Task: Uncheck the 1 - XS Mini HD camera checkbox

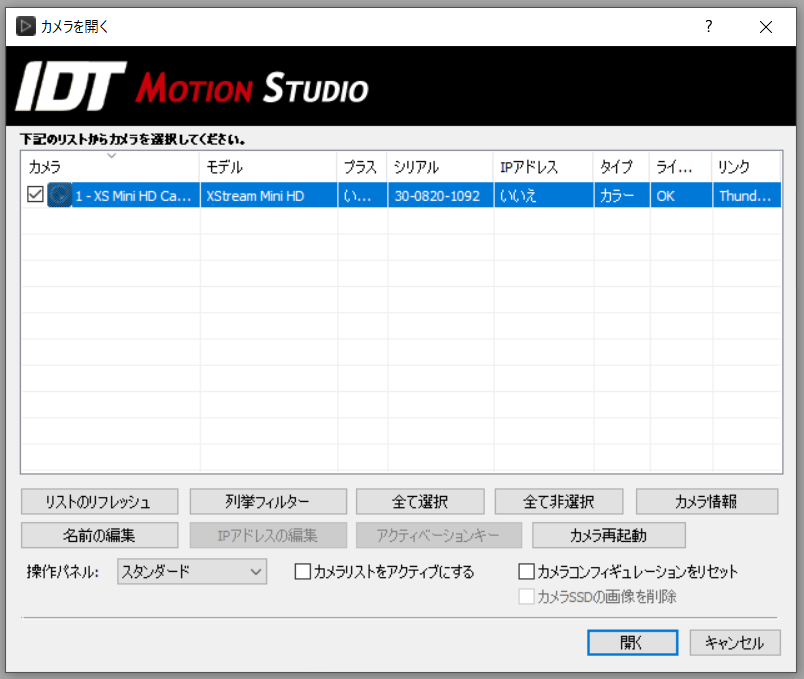Action: click(35, 194)
